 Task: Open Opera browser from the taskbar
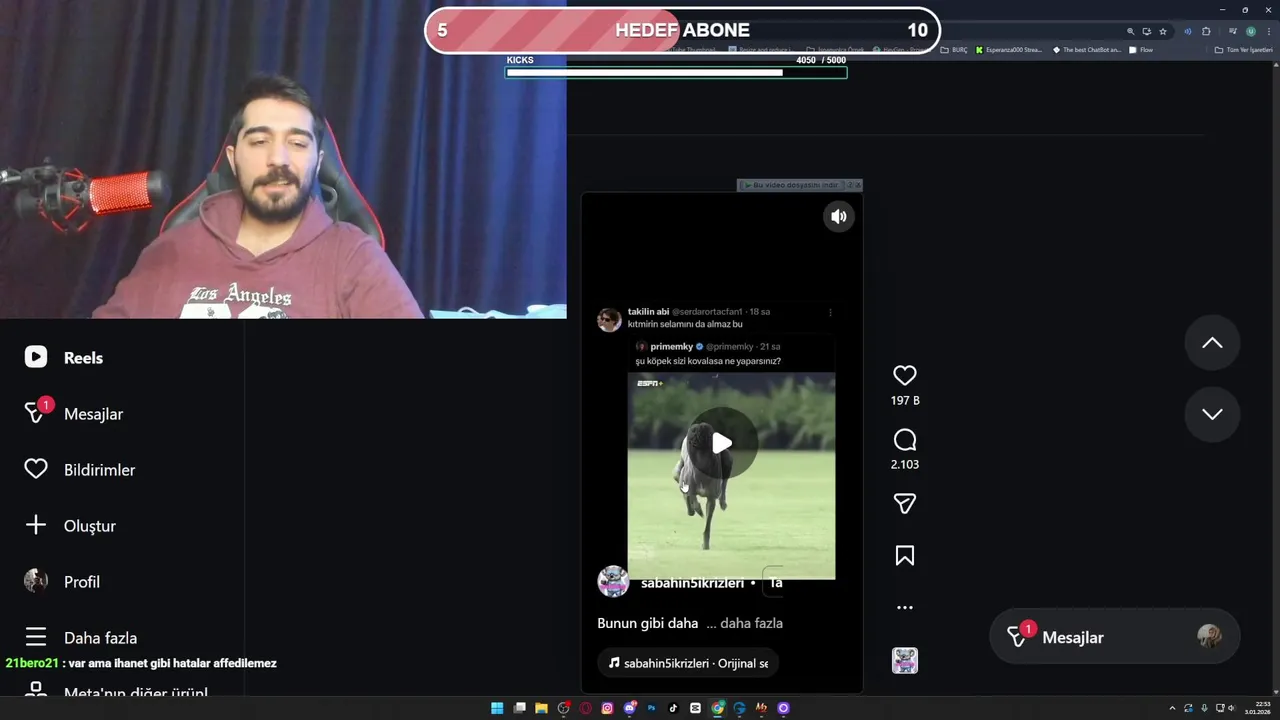click(585, 708)
